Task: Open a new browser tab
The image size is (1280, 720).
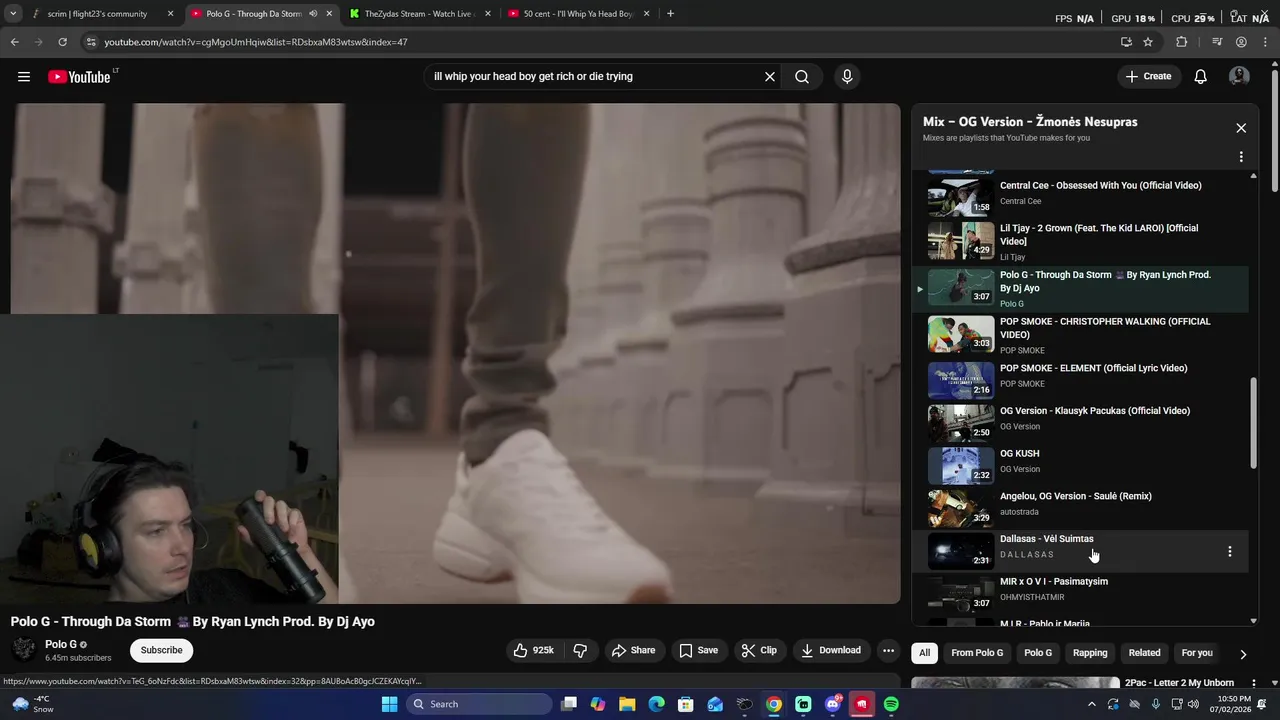Action: click(670, 14)
